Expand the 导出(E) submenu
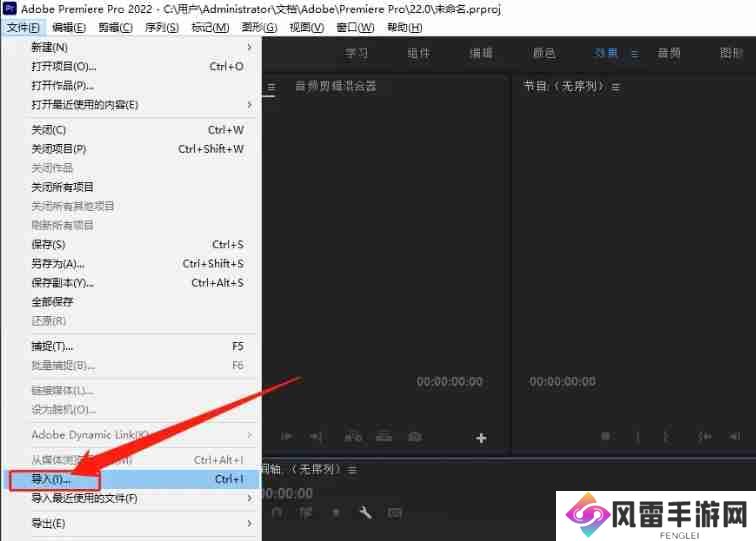The image size is (756, 541). click(249, 523)
